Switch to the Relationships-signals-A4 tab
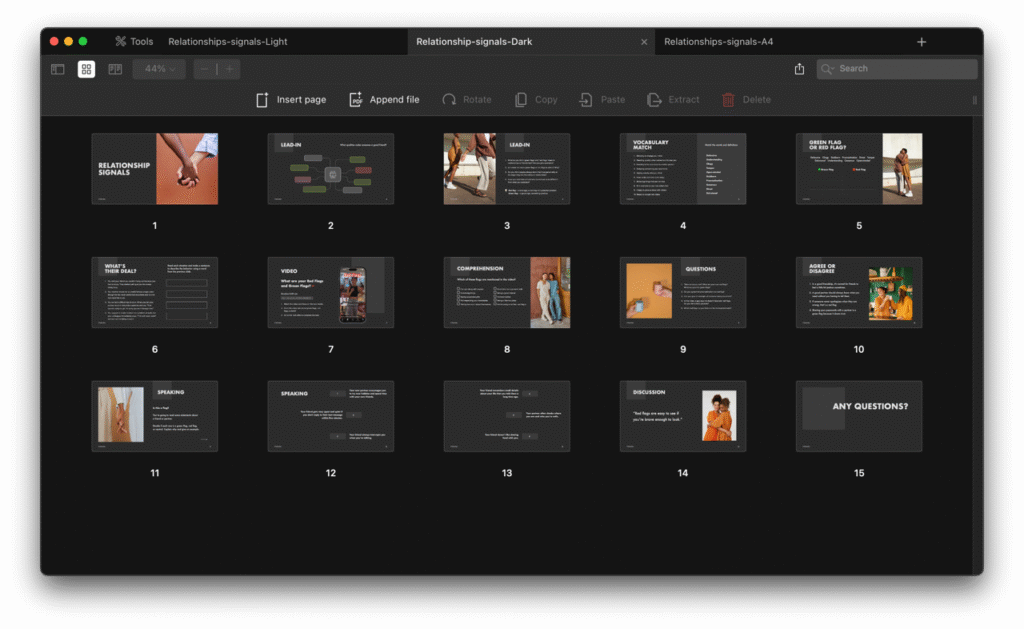Screen dimensions: 1024x629 coord(718,42)
